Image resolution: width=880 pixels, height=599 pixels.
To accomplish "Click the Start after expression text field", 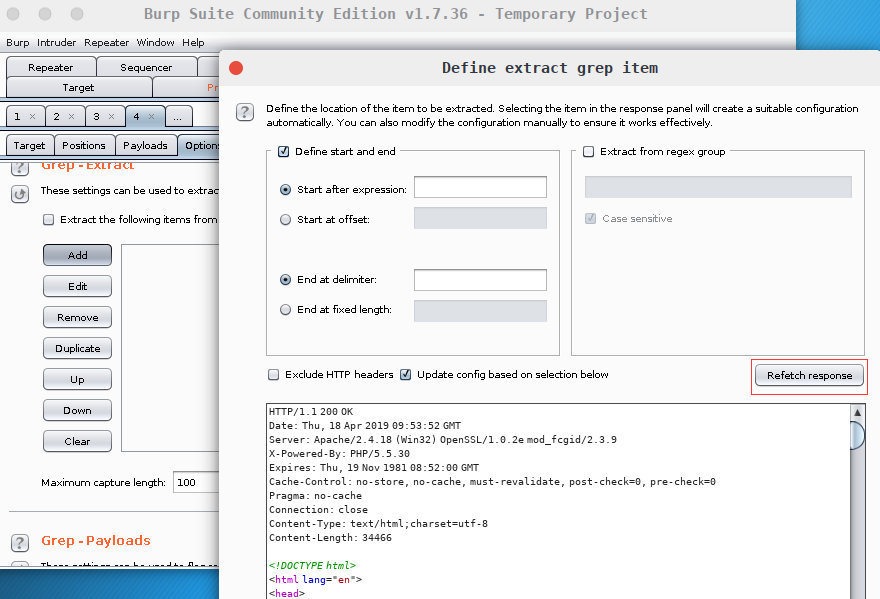I will click(x=480, y=188).
